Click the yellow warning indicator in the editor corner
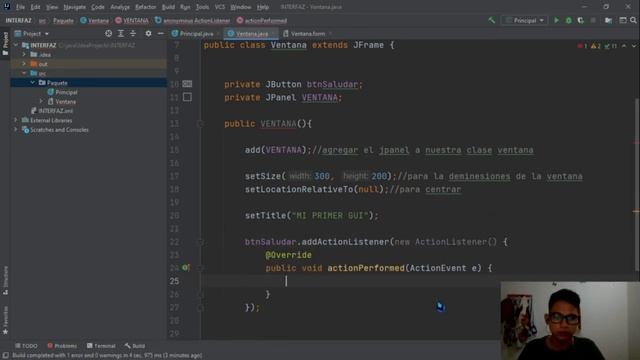The image size is (640, 360). tap(596, 46)
